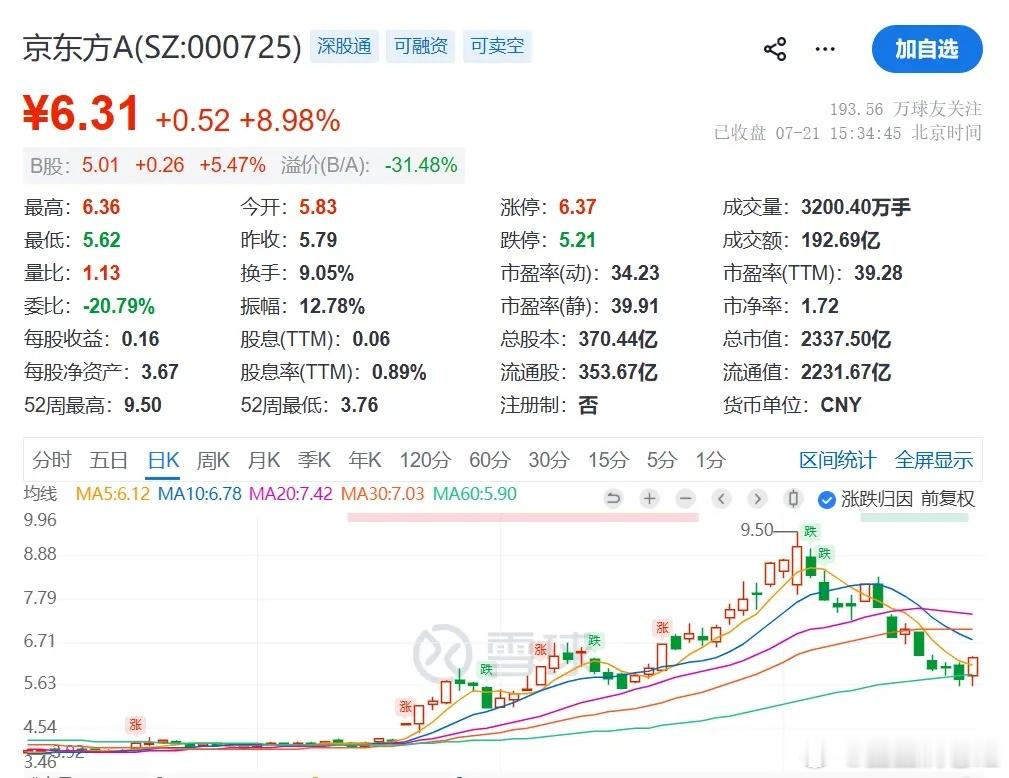Select the 年K chart tab
The image size is (1009, 778).
365,460
